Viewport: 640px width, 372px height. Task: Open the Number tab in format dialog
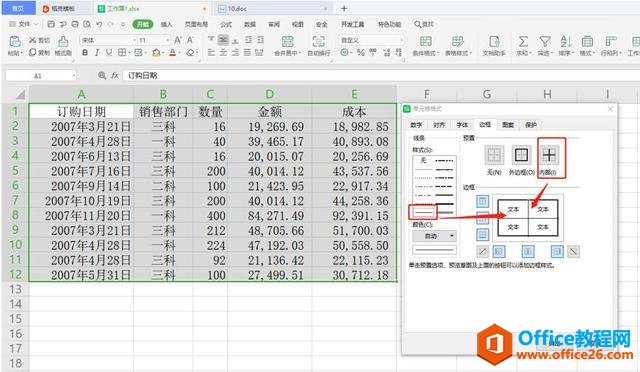pos(416,125)
